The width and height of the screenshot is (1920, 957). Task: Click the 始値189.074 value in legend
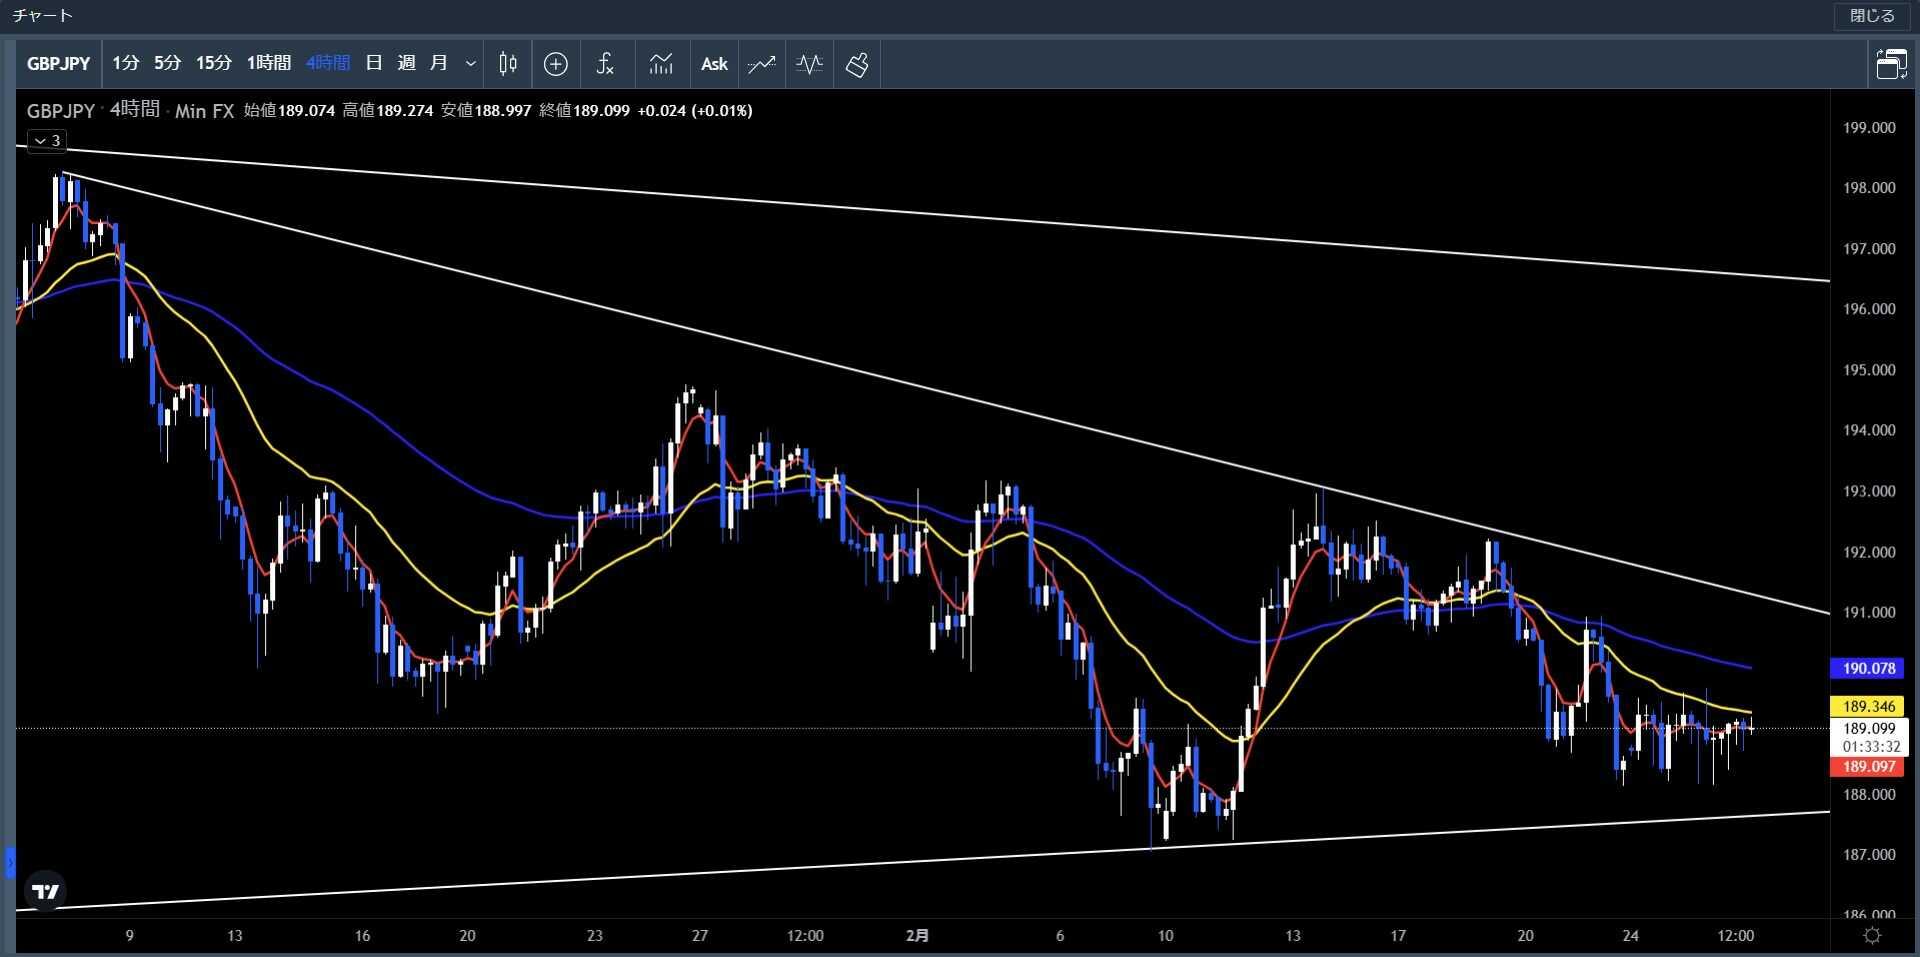[290, 110]
